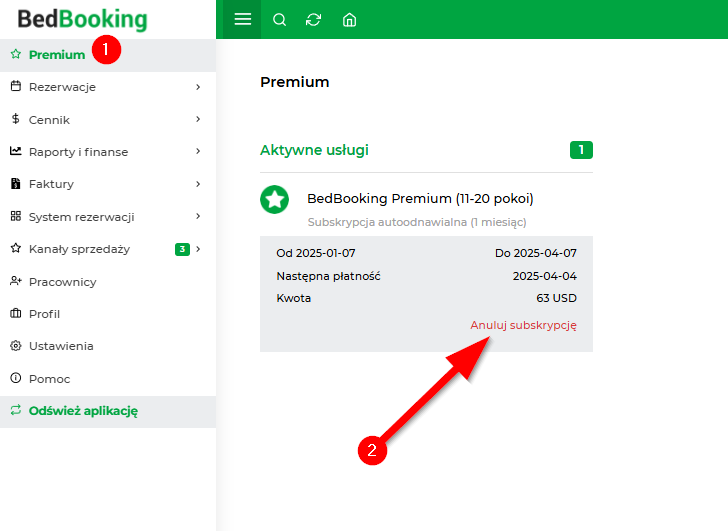Image resolution: width=728 pixels, height=531 pixels.
Task: Click the dollar icon beside Cennik
Action: (x=16, y=119)
